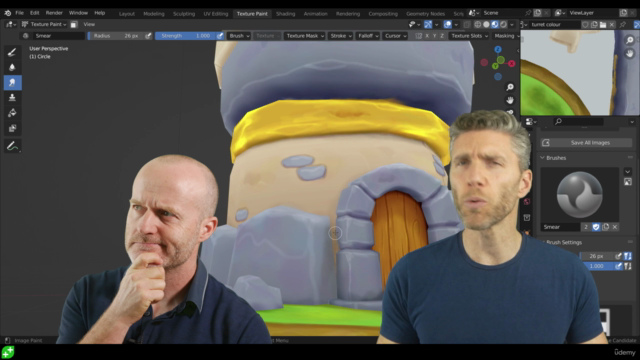Click the image folder open icon
Screen dimensions: 640x360
click(603, 24)
